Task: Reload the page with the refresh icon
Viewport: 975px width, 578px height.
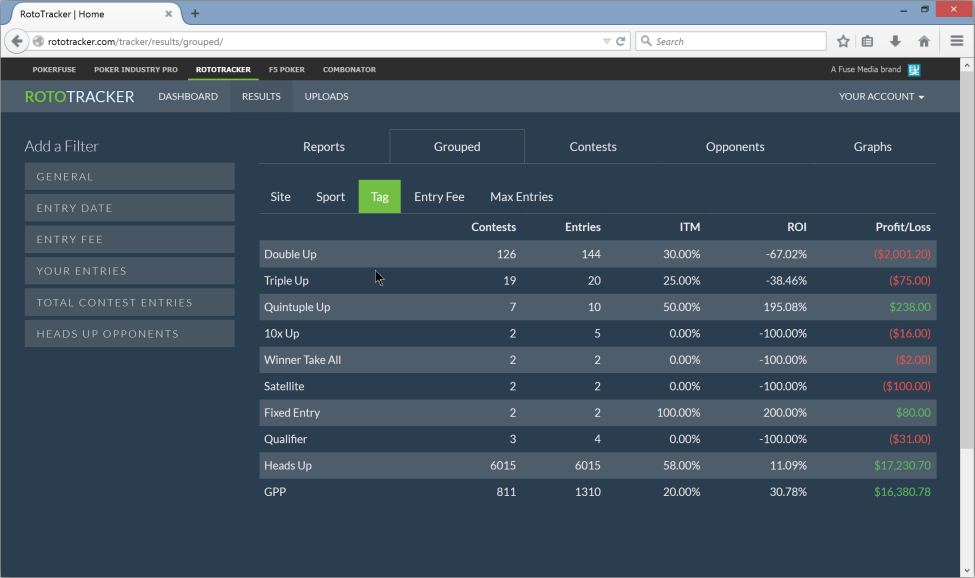Action: [621, 42]
